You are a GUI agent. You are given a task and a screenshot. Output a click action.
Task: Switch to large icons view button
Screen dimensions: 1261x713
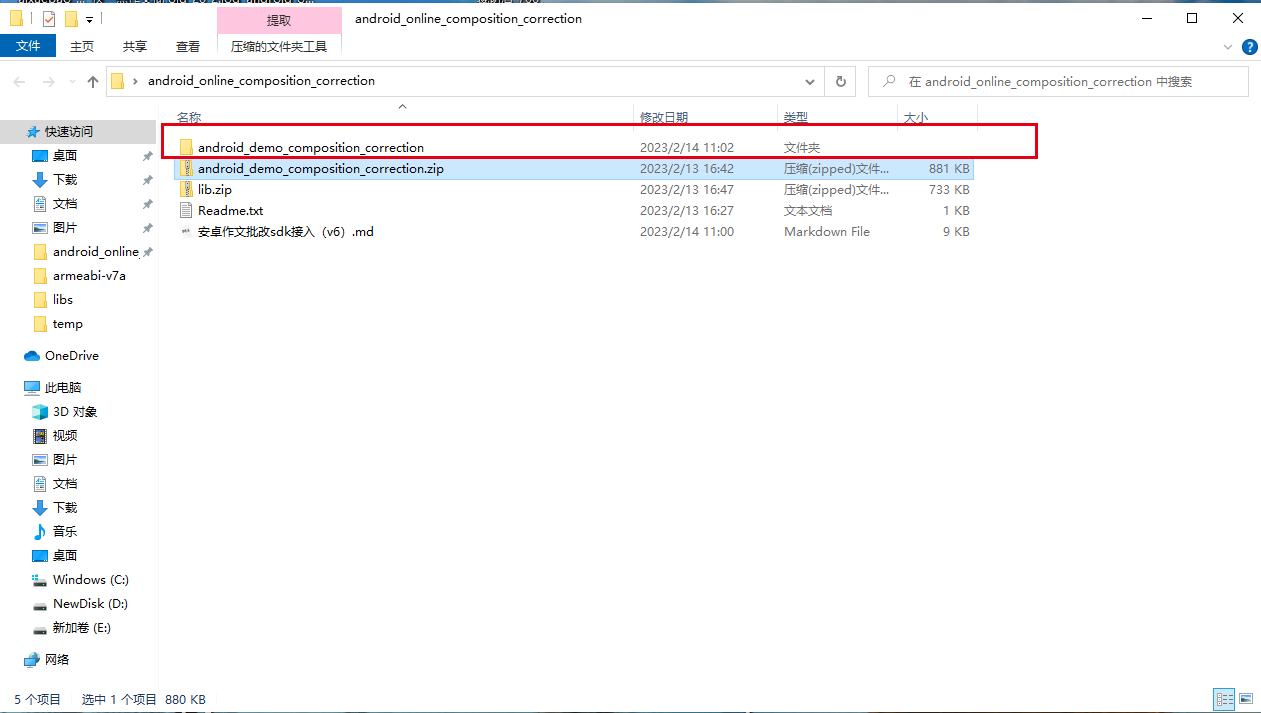[x=1245, y=699]
